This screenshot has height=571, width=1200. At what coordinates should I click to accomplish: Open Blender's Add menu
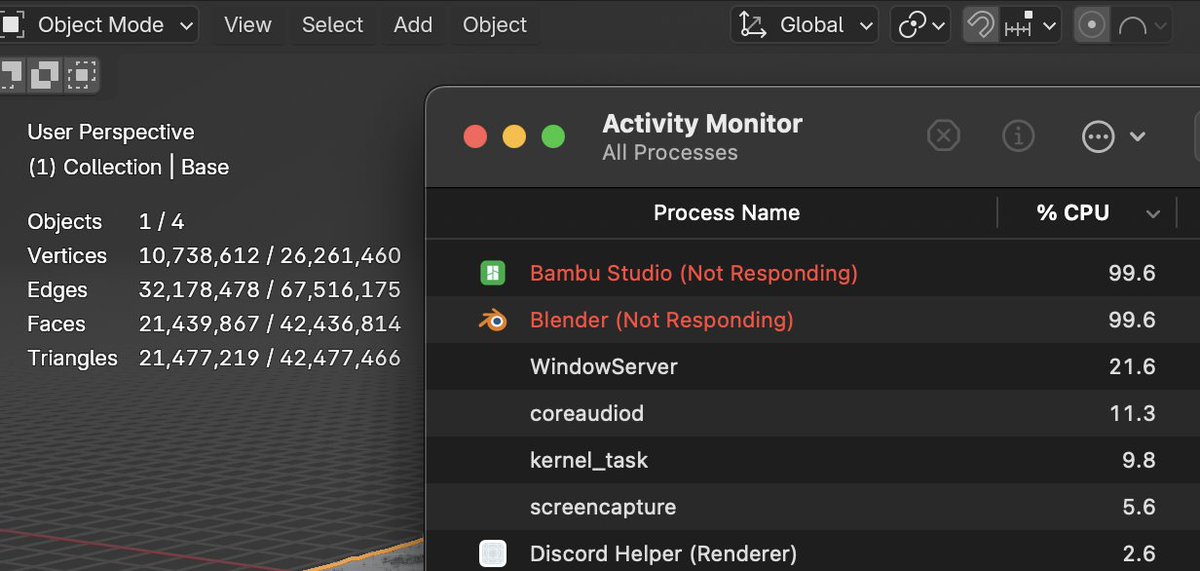(413, 25)
